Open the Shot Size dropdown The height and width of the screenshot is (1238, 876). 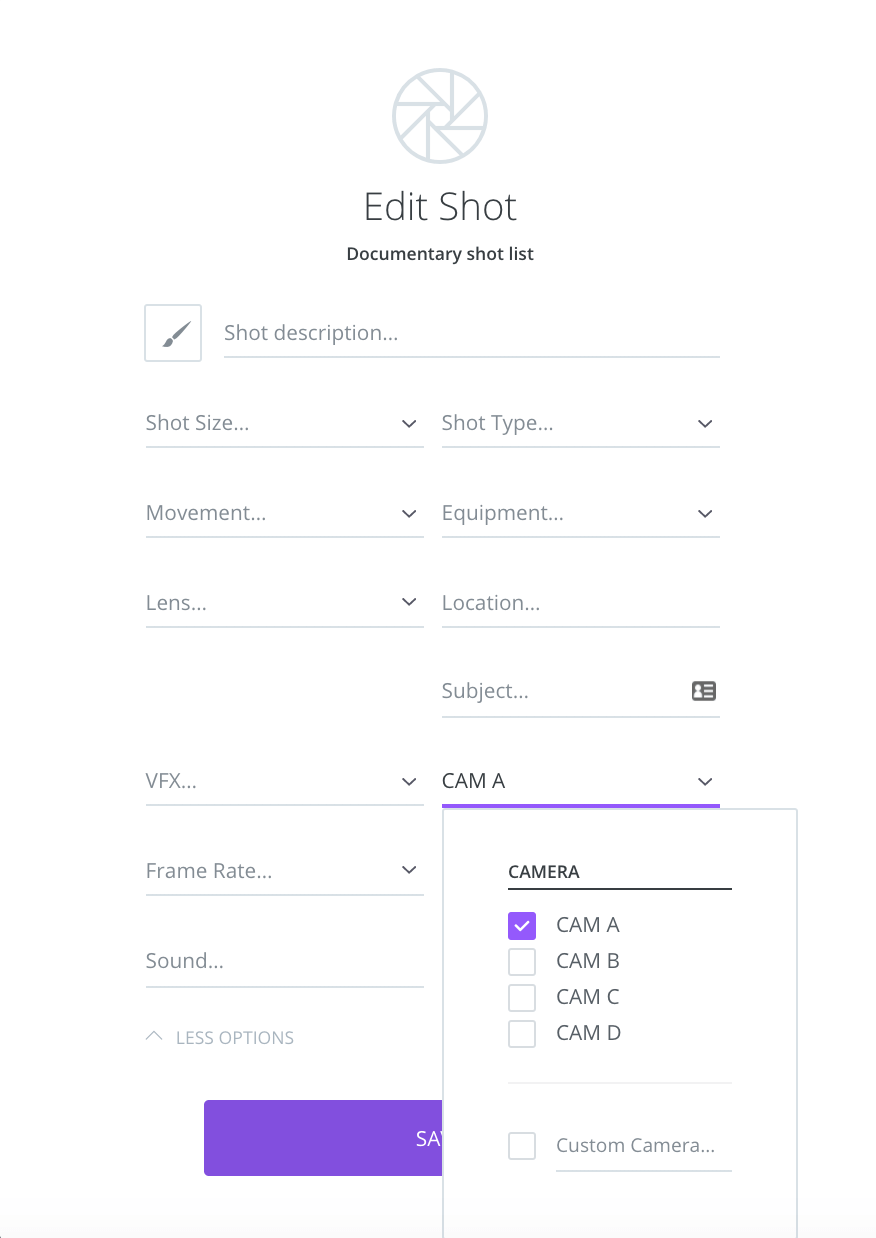coord(284,424)
